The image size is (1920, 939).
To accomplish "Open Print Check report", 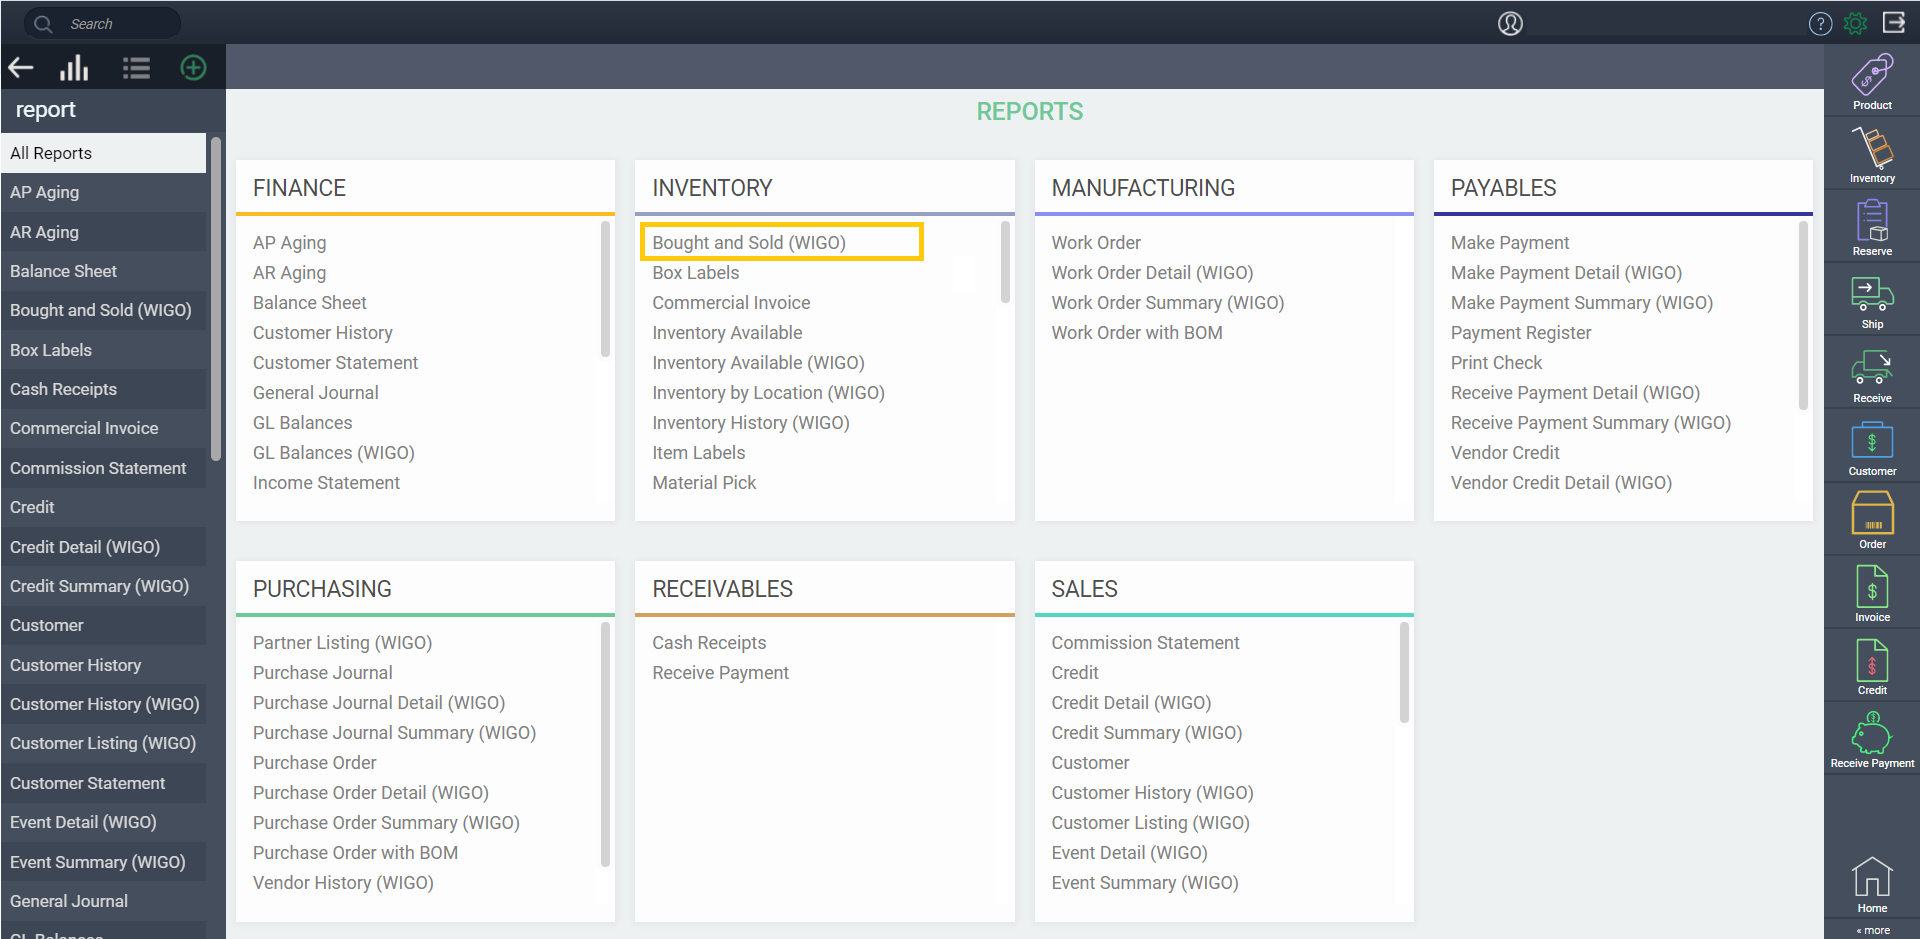I will click(x=1496, y=363).
